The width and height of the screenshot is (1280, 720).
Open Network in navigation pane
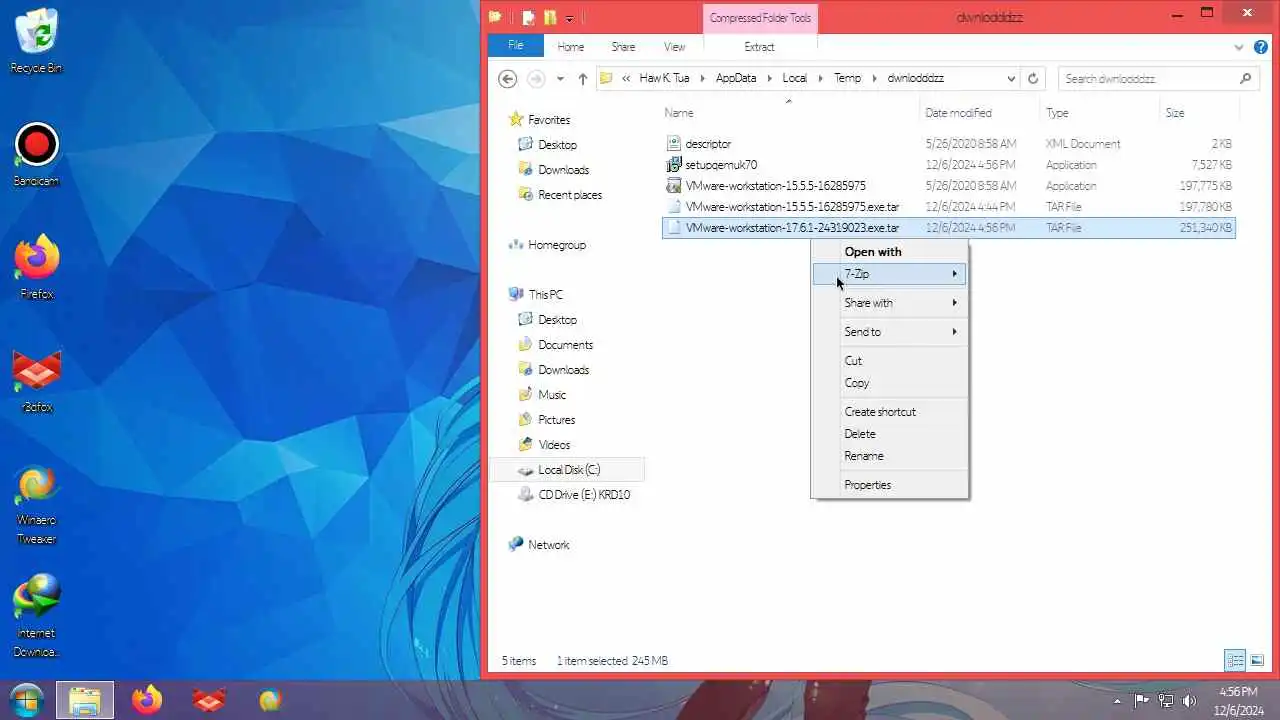[539, 545]
